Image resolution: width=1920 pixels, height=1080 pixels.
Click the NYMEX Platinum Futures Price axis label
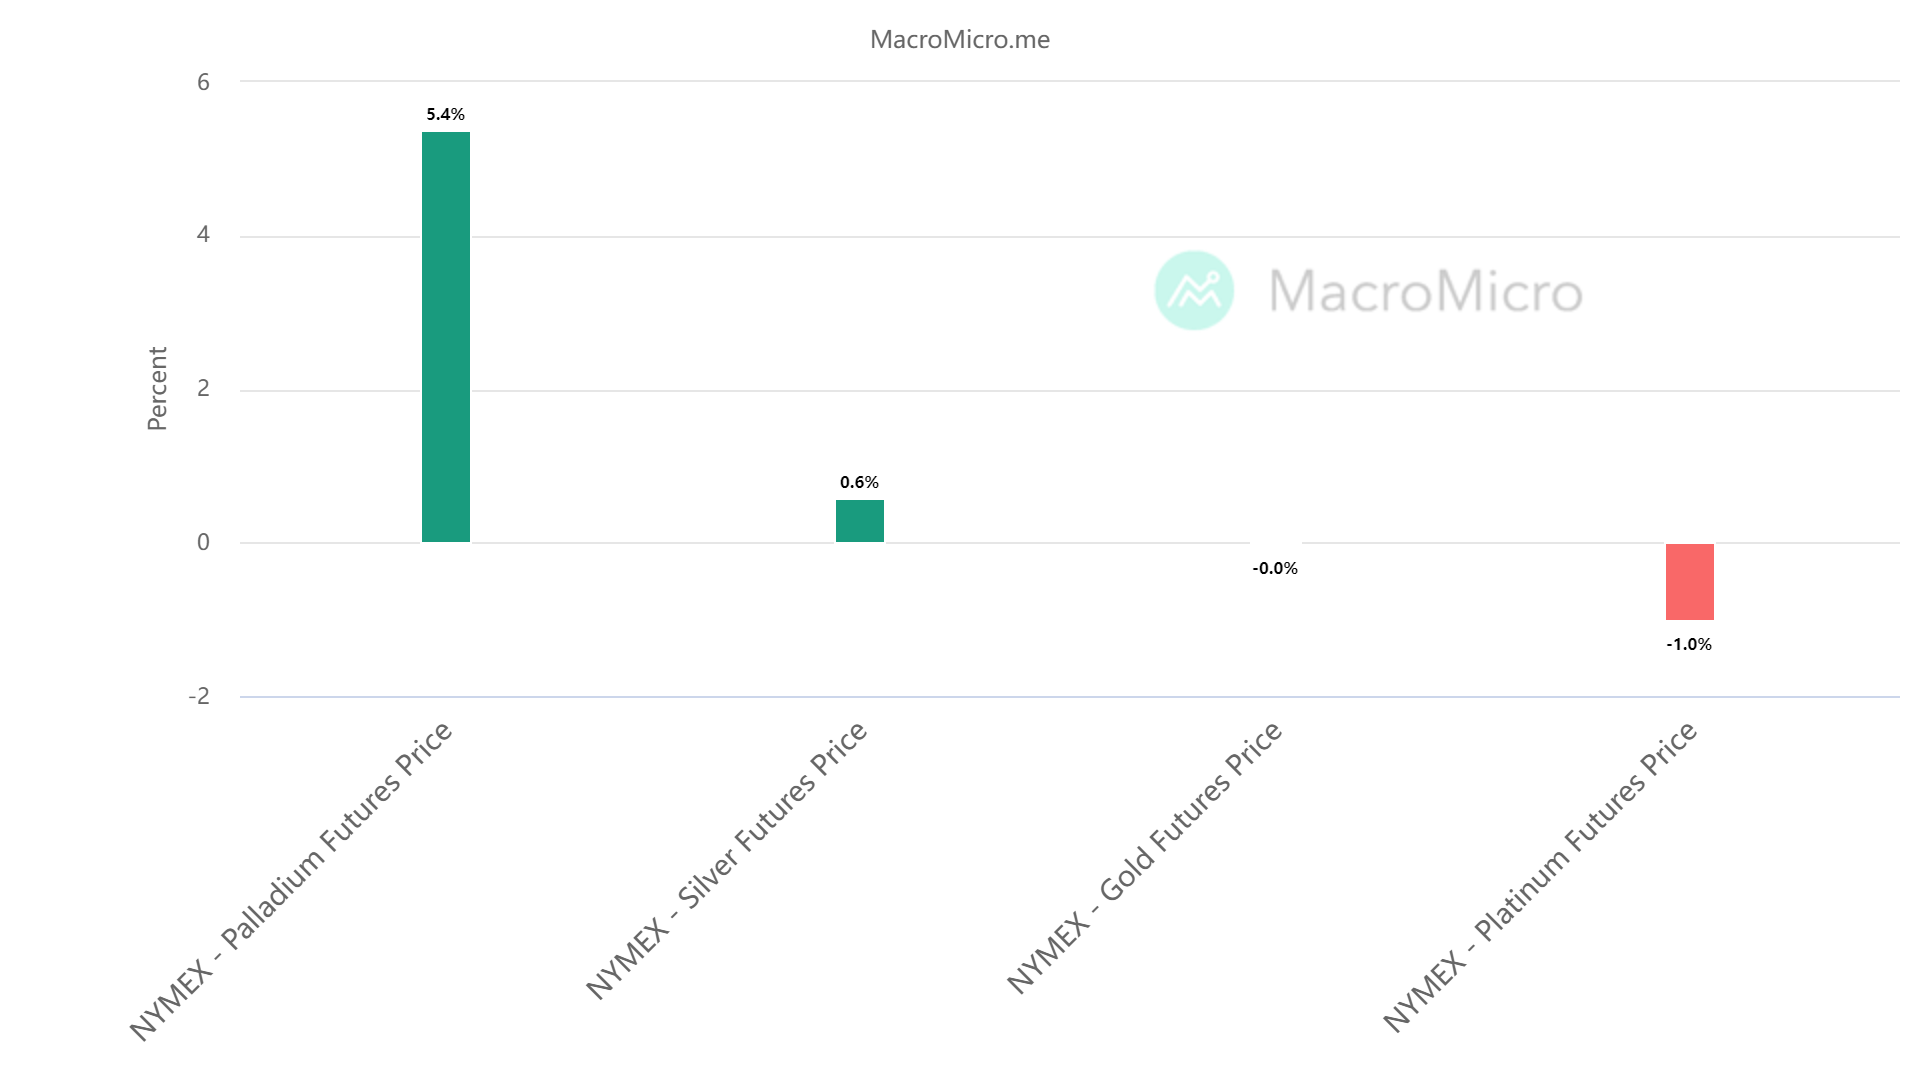point(1541,876)
